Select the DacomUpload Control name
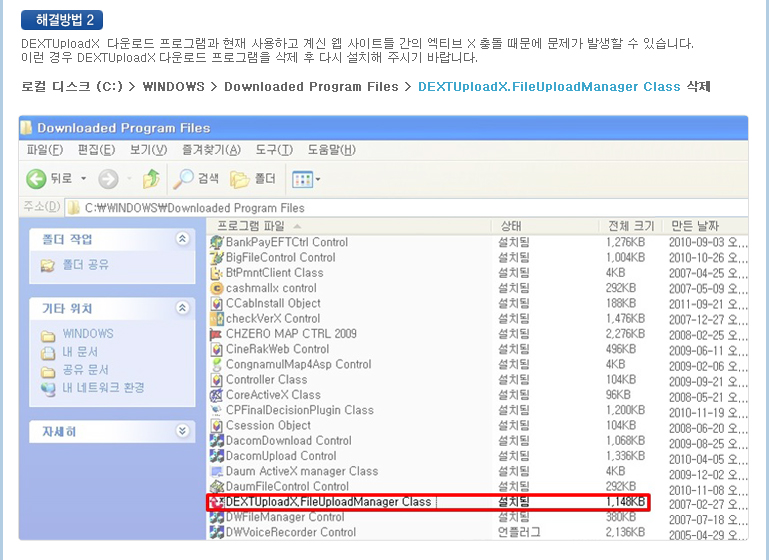 (281, 456)
